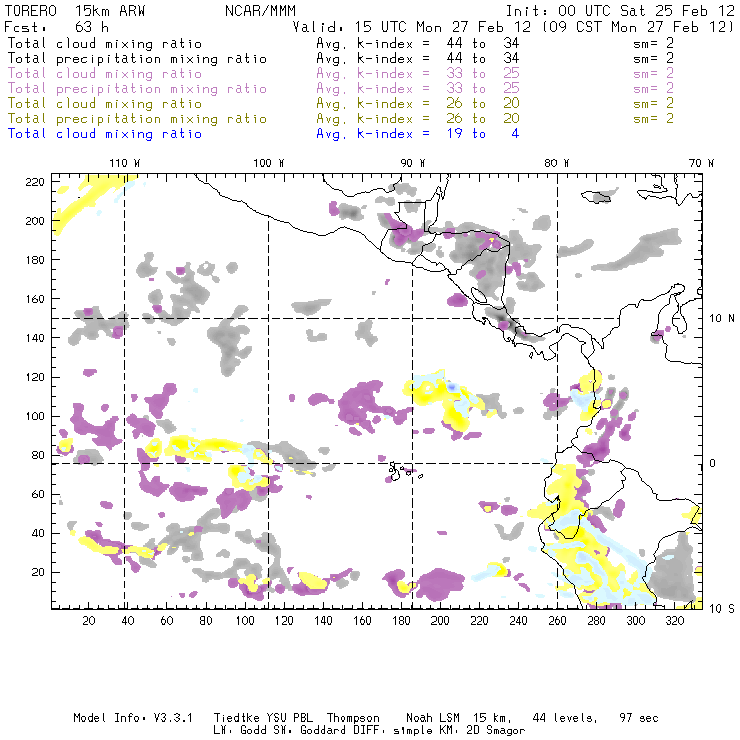Click the "20" tick label on the horizontal axis
The width and height of the screenshot is (740, 740).
coord(89,621)
